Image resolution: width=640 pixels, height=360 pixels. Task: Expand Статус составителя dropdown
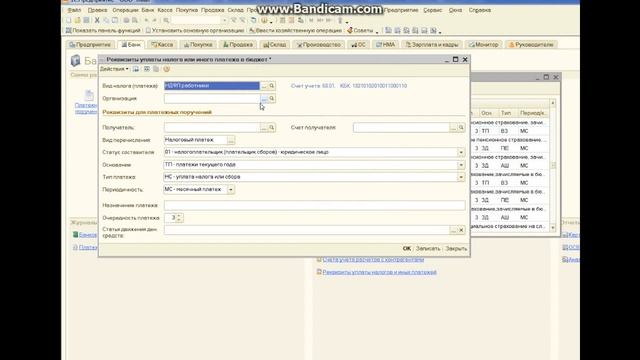[461, 152]
